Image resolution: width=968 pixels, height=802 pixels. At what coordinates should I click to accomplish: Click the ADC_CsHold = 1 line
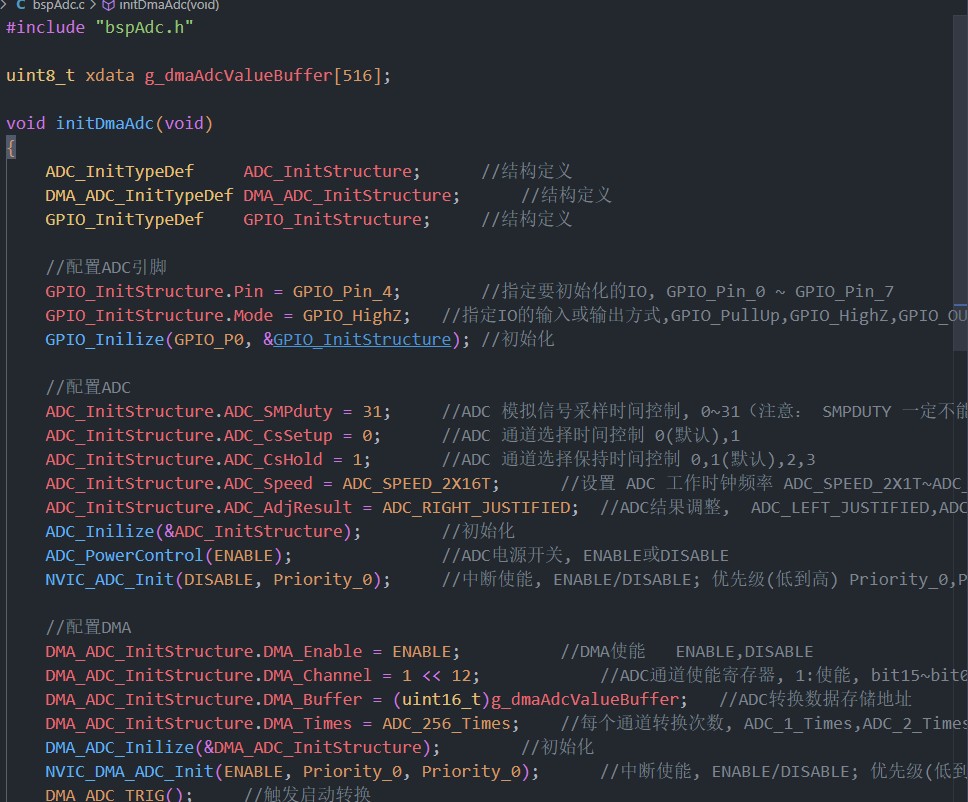208,460
